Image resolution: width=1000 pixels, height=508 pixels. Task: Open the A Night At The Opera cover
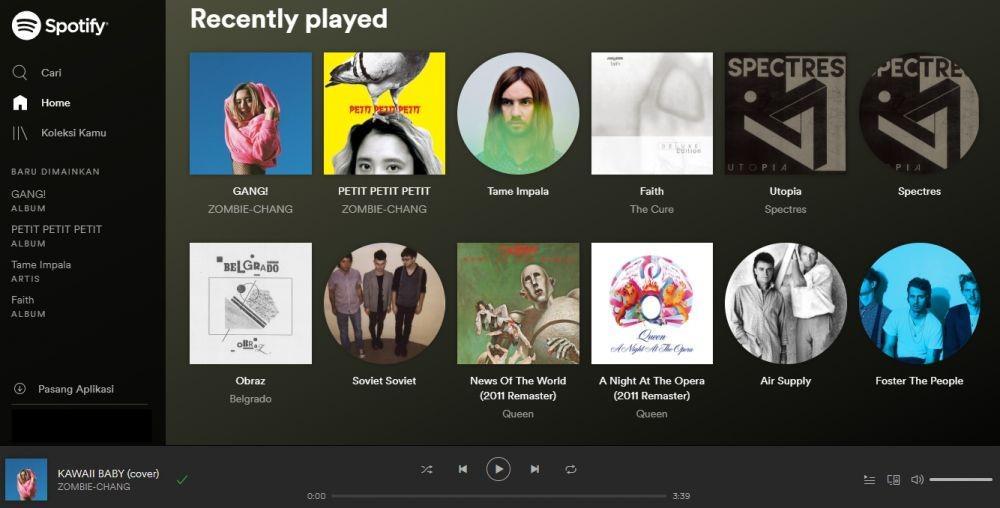pyautogui.click(x=652, y=303)
